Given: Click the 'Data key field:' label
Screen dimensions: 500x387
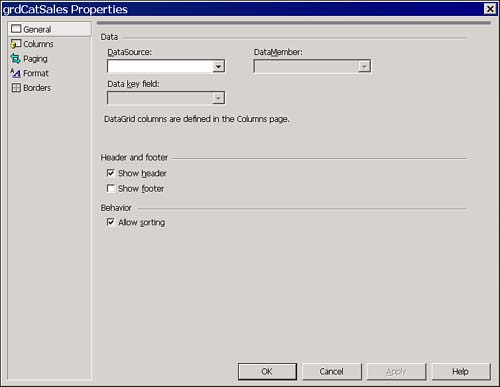Looking at the screenshot, I should pyautogui.click(x=133, y=84).
